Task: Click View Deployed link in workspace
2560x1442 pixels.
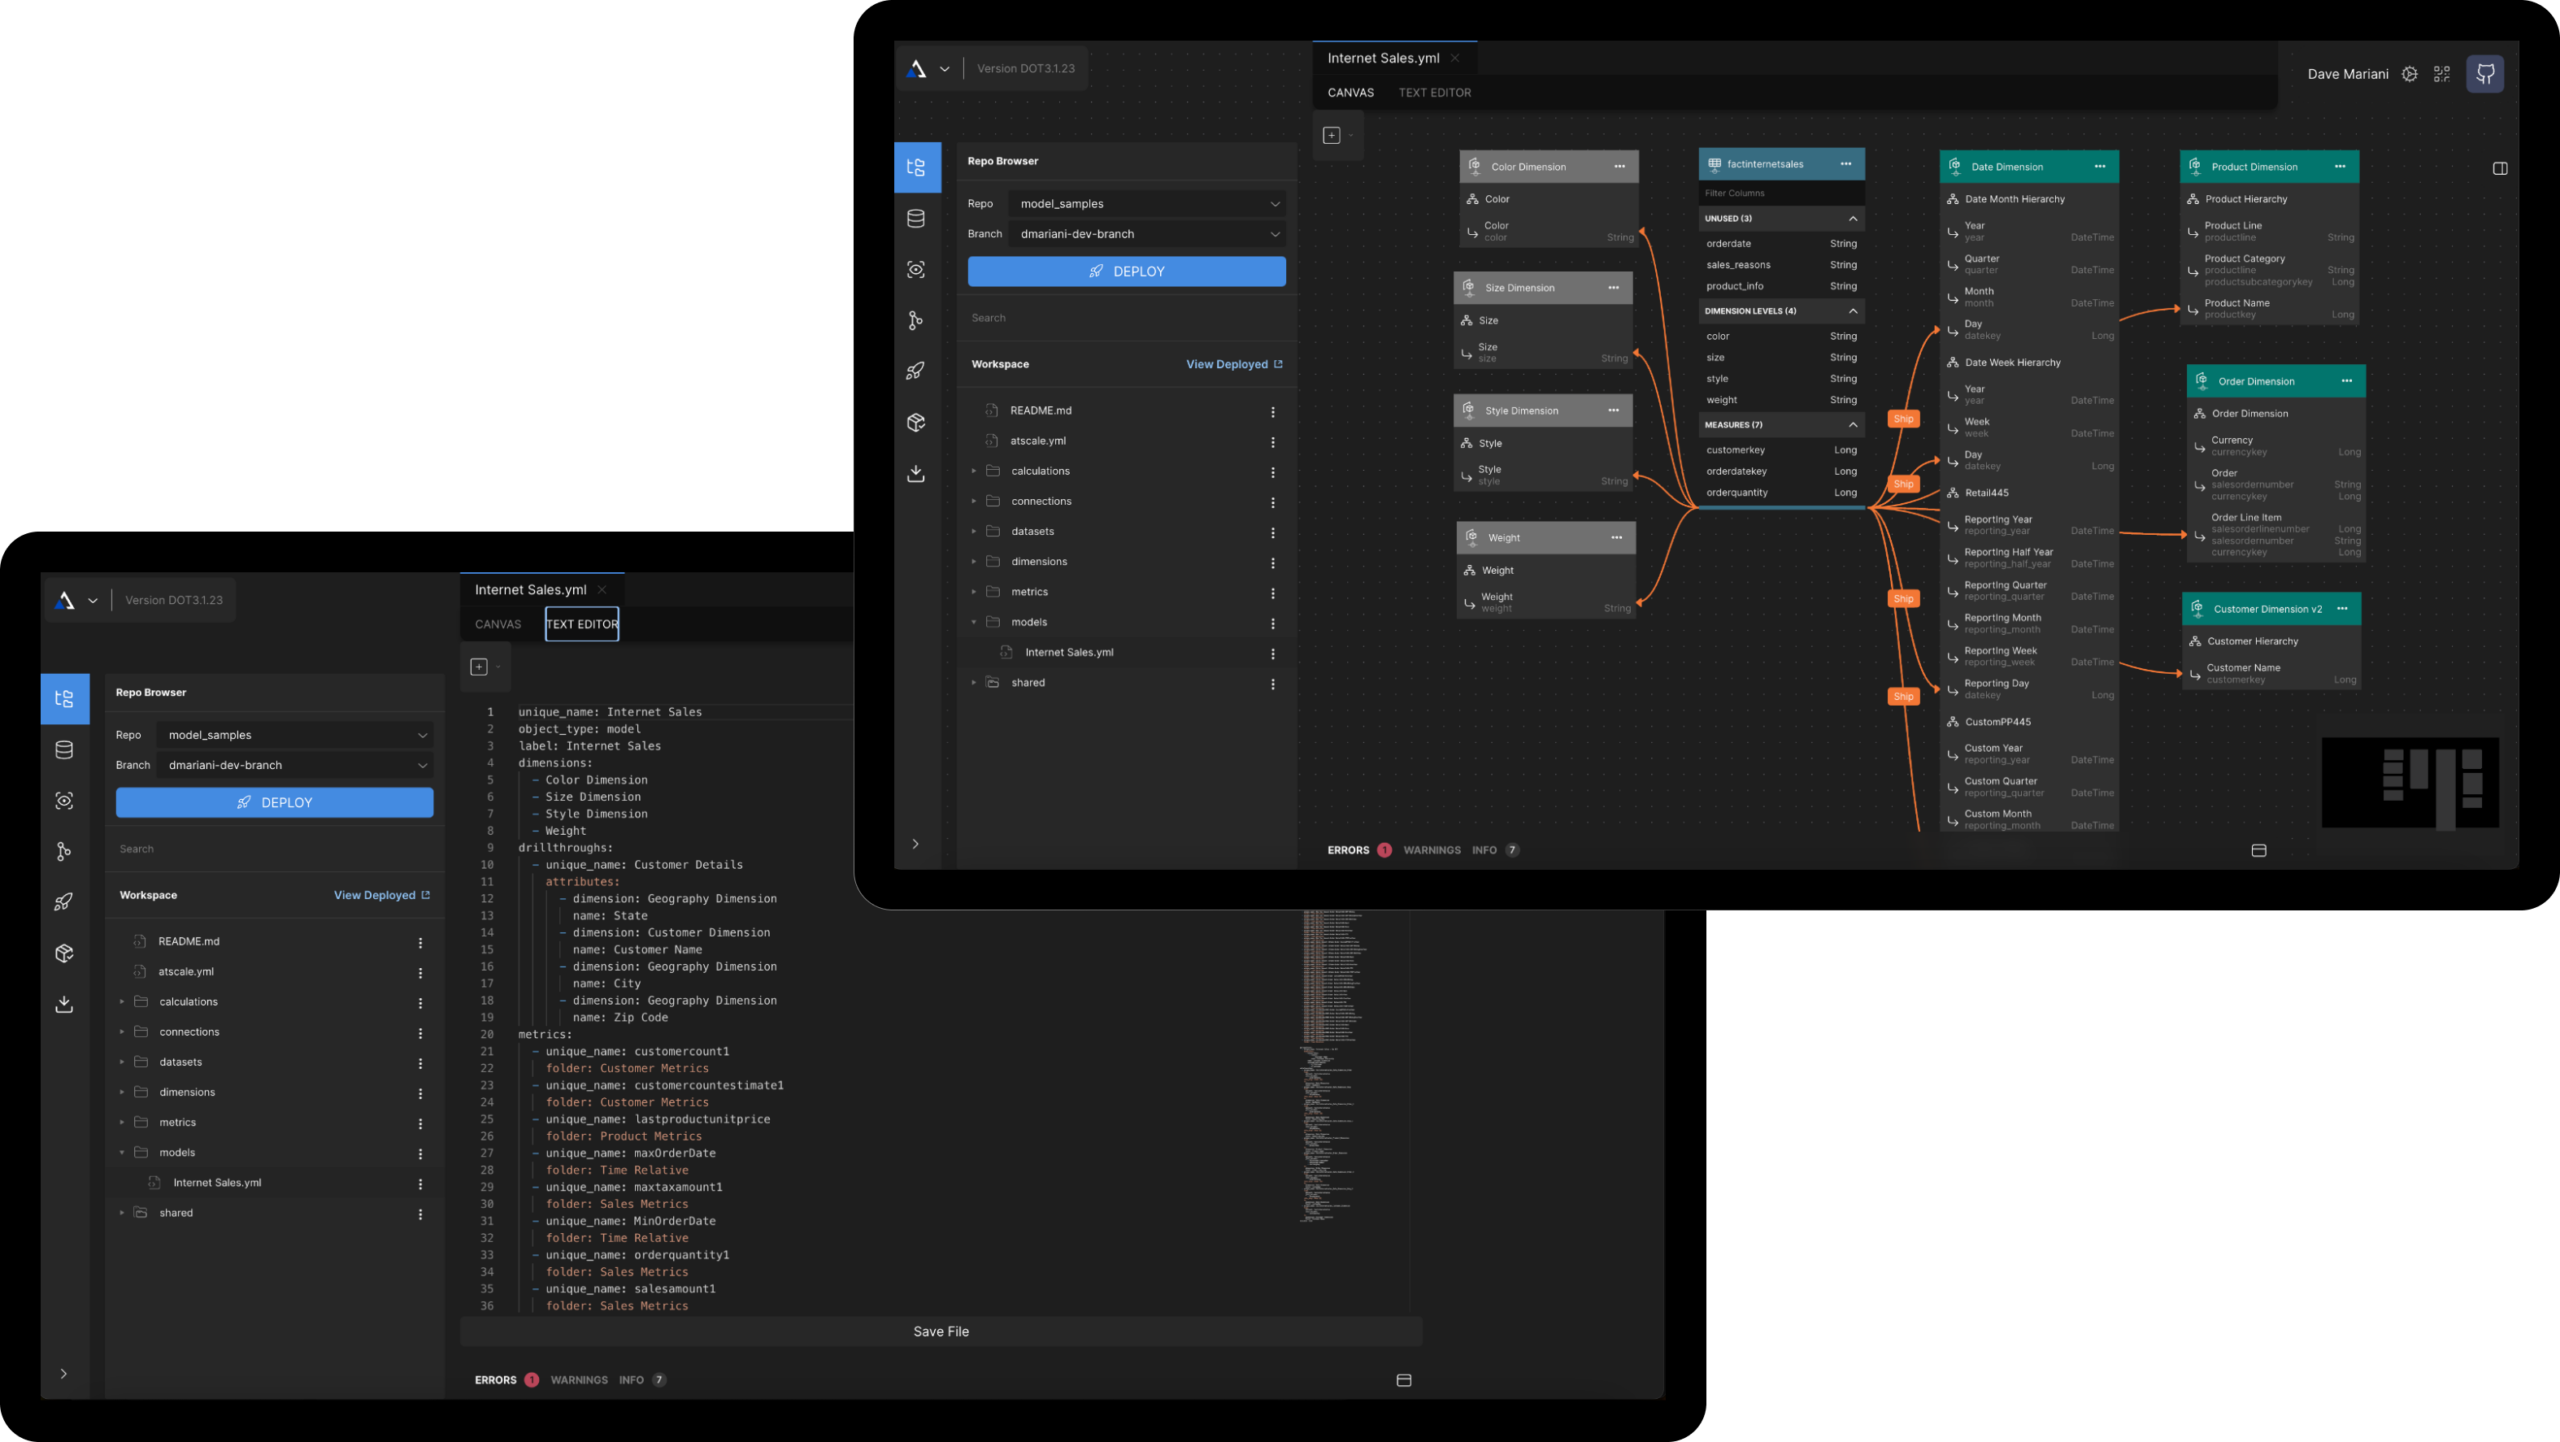Action: 380,895
